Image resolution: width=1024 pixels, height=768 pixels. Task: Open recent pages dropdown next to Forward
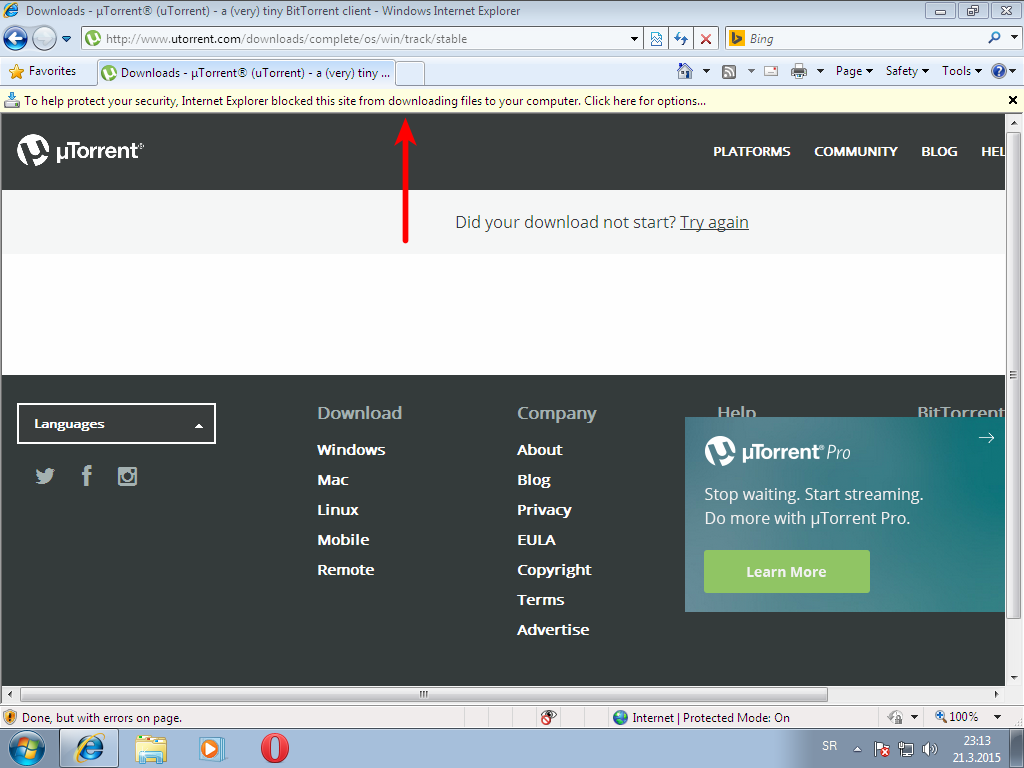(66, 39)
